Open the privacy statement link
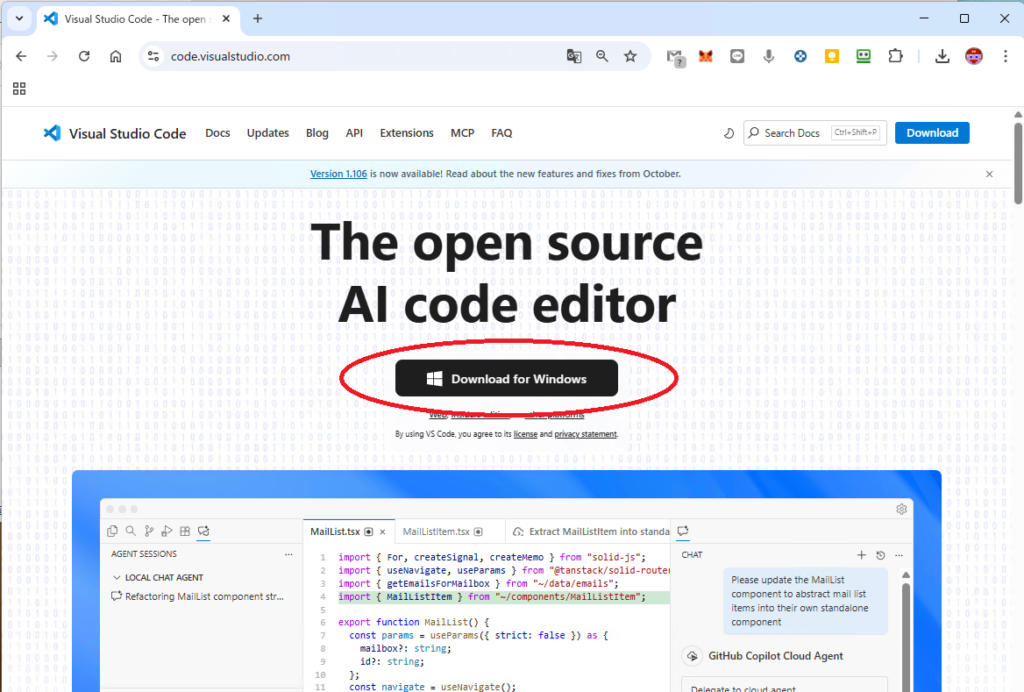 [585, 434]
